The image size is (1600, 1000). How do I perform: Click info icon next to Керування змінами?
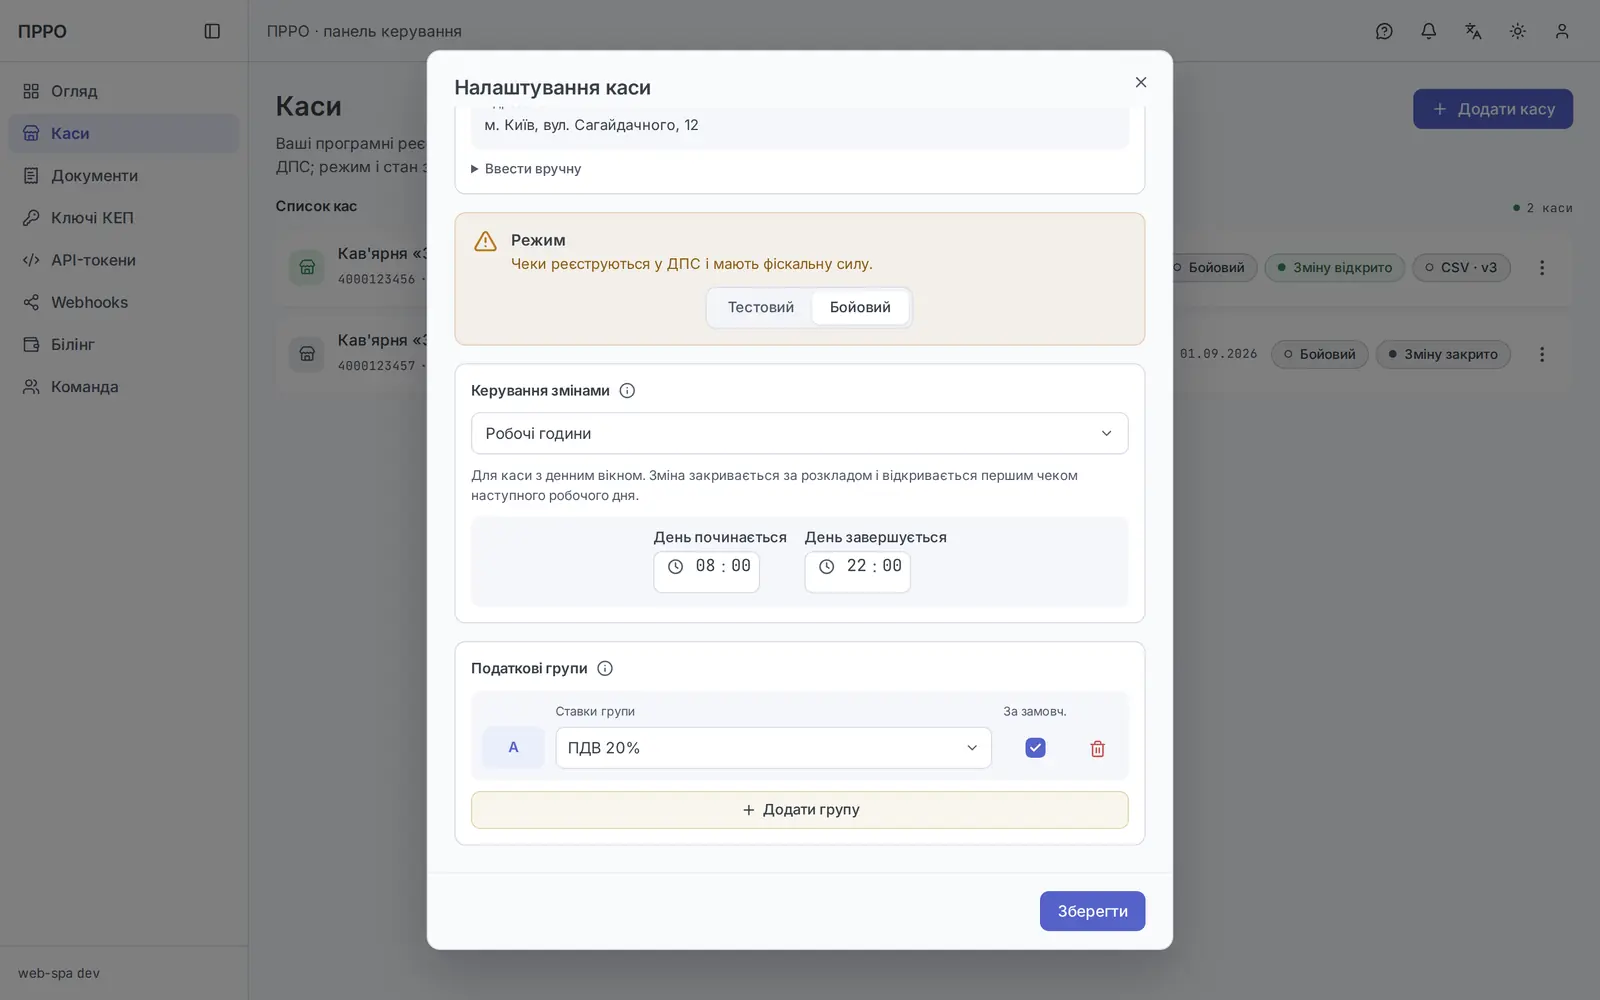[x=627, y=391]
